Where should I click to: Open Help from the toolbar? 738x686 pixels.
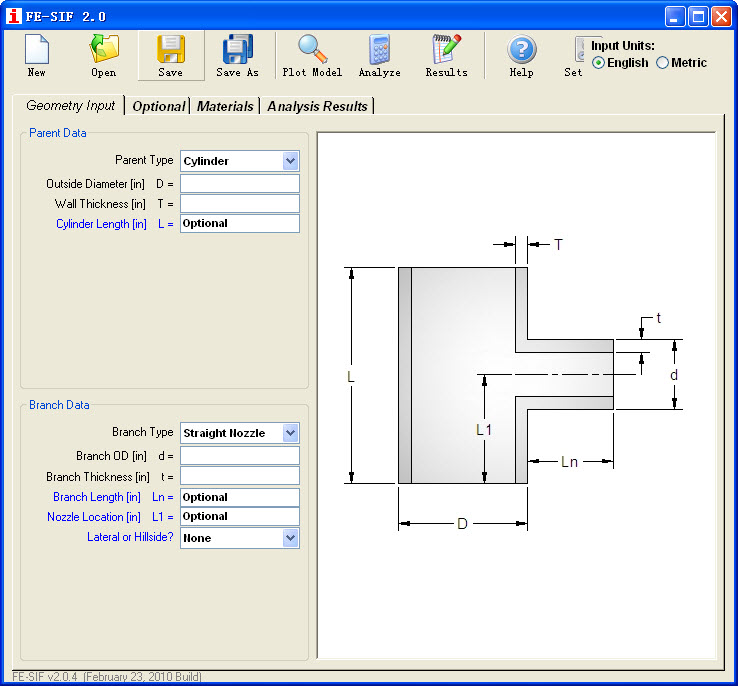click(x=521, y=55)
